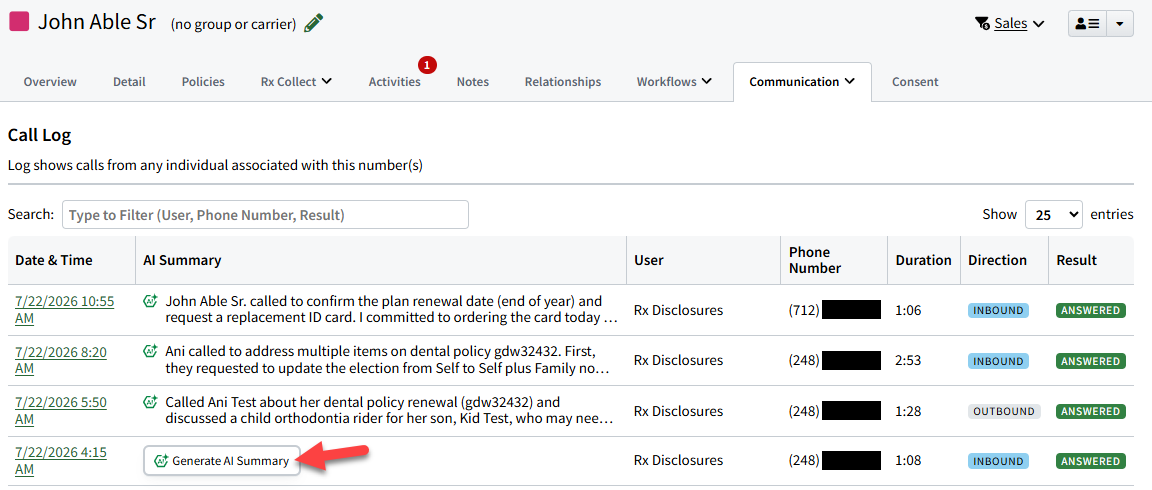The width and height of the screenshot is (1152, 490).
Task: Open the Activities tab
Action: (395, 82)
